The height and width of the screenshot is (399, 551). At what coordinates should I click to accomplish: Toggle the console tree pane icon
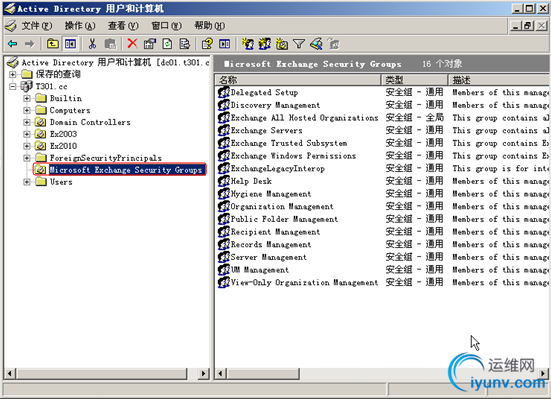[70, 44]
